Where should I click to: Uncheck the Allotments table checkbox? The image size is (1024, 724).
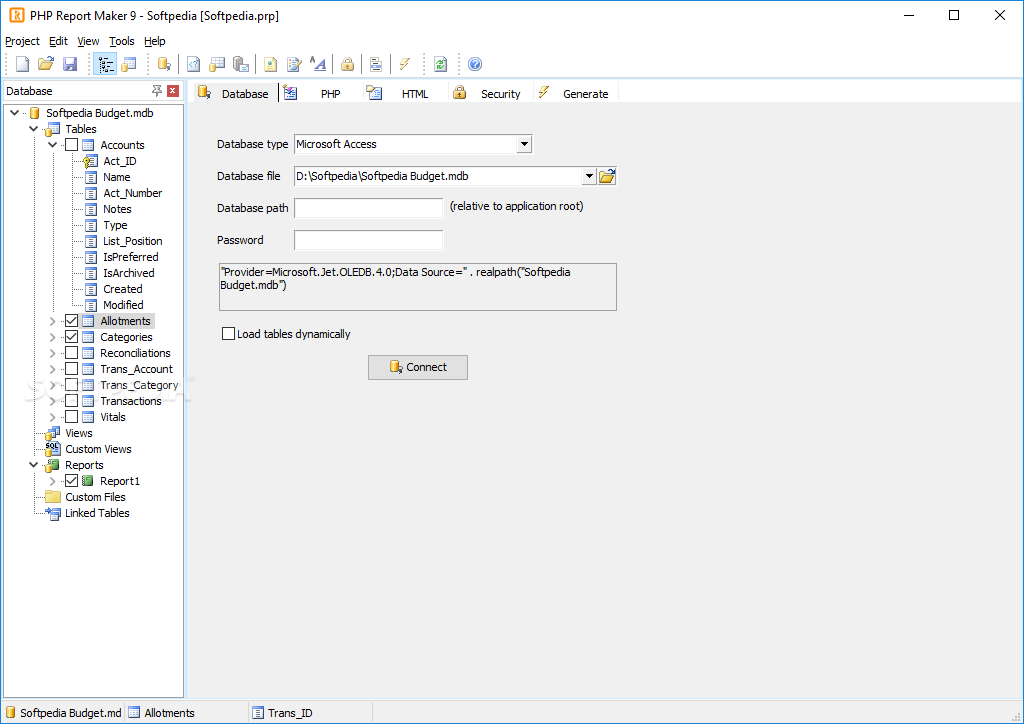point(73,320)
